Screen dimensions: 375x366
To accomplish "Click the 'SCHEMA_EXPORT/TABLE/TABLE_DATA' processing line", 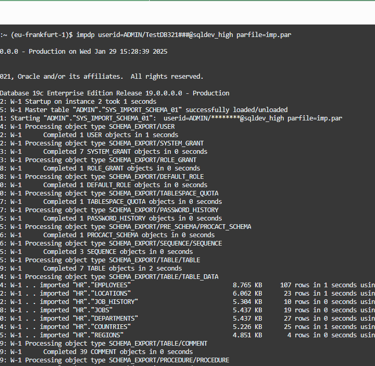I will coord(109,276).
